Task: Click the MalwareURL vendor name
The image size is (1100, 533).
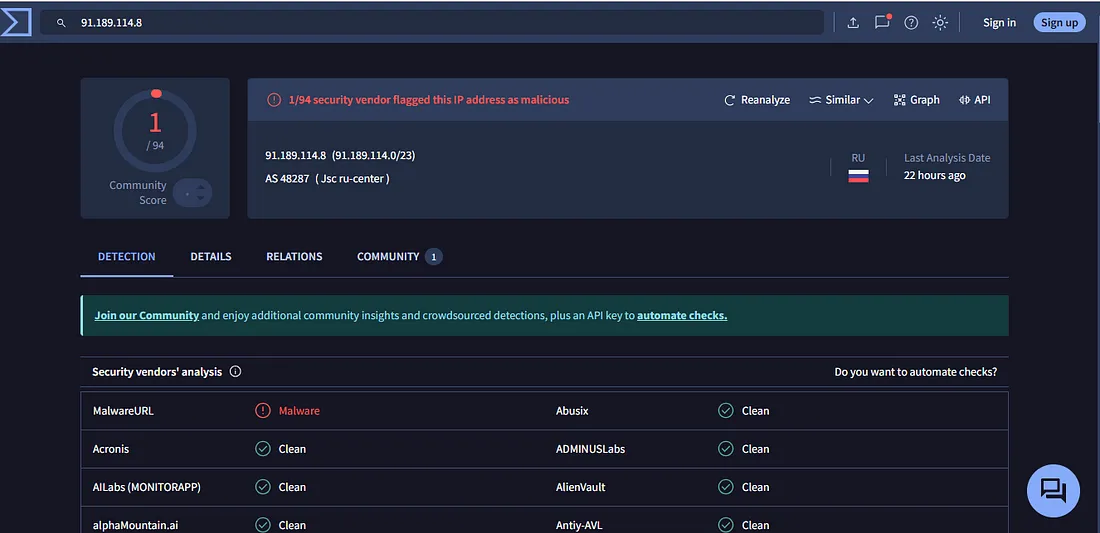Action: click(123, 411)
